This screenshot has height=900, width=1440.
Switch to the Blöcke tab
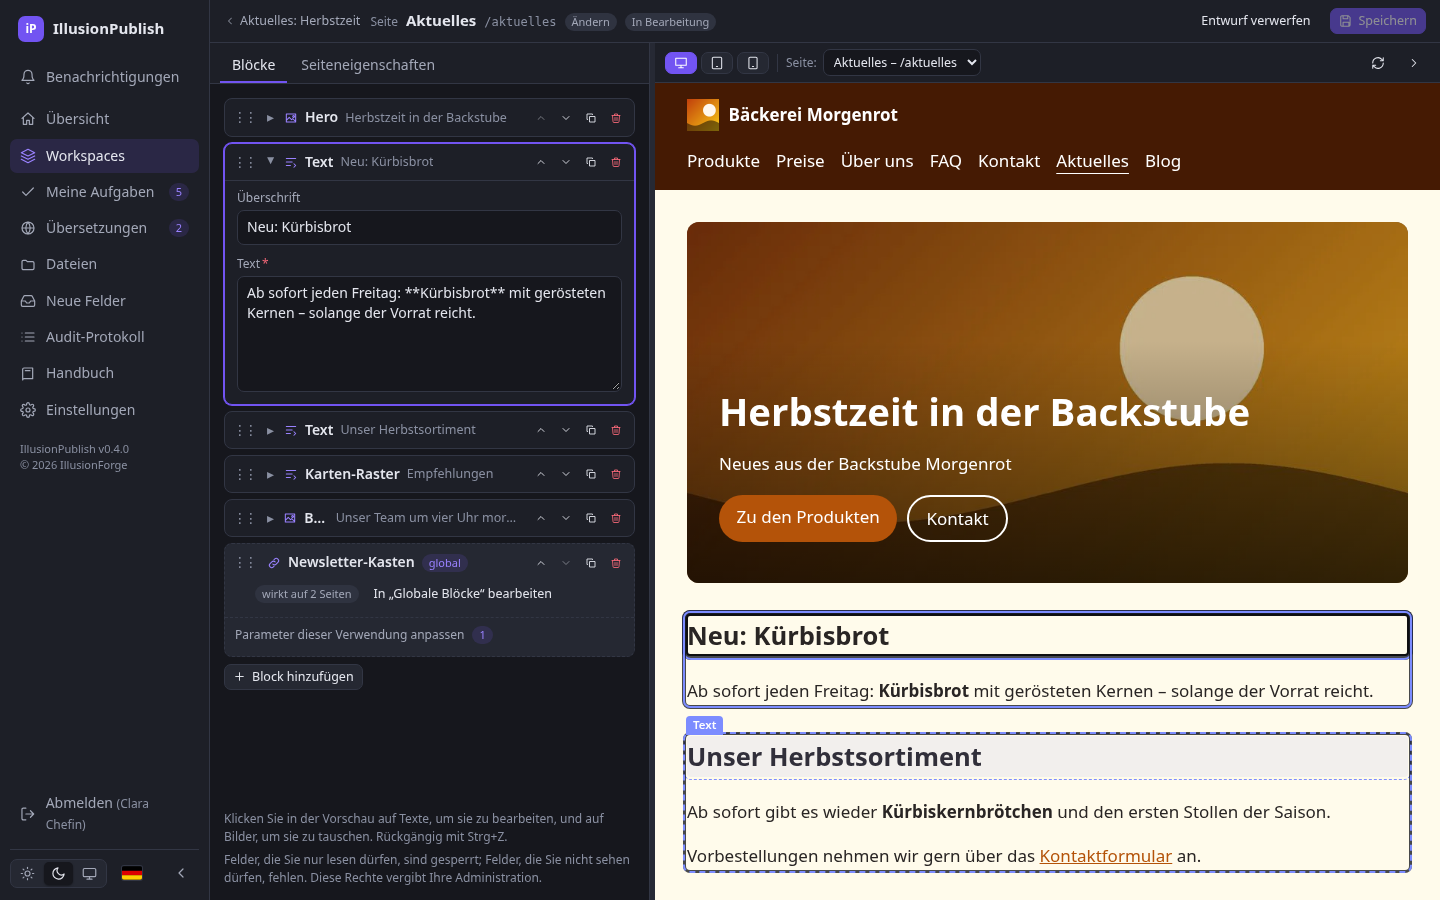tap(253, 65)
